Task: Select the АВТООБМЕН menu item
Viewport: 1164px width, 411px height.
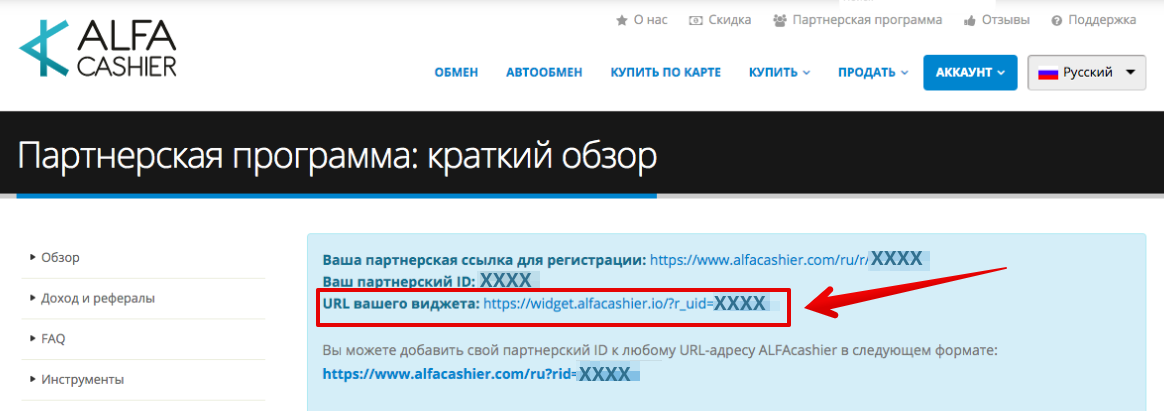Action: point(544,73)
